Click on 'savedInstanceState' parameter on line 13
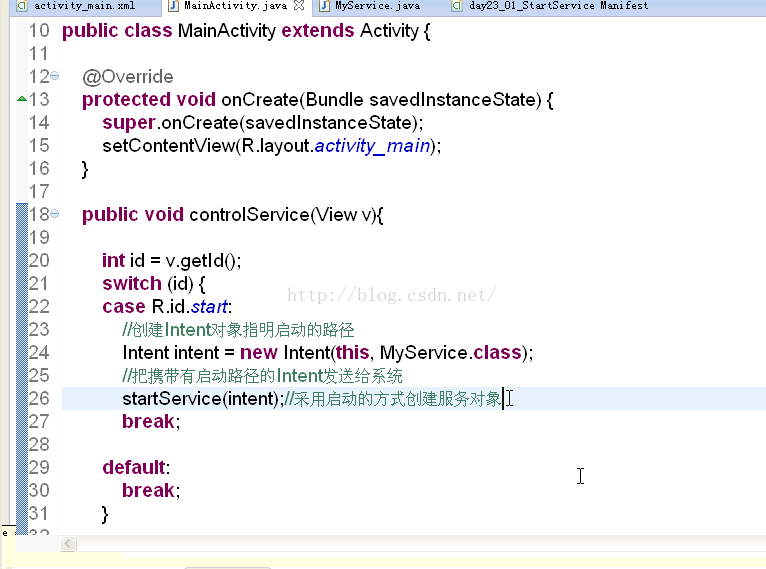The height and width of the screenshot is (569, 766). tap(452, 100)
